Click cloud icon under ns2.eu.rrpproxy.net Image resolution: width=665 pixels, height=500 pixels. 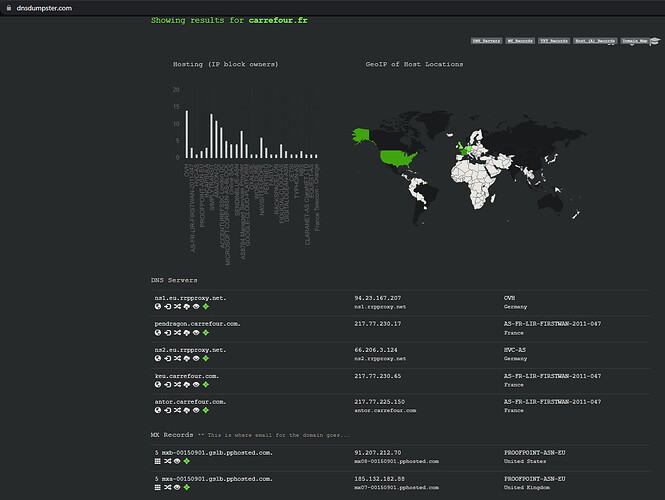pyautogui.click(x=187, y=358)
